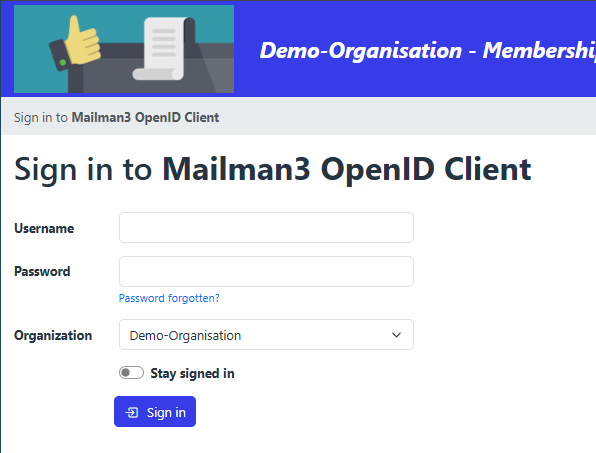Click the Organization field label
The width and height of the screenshot is (596, 453).
[53, 335]
